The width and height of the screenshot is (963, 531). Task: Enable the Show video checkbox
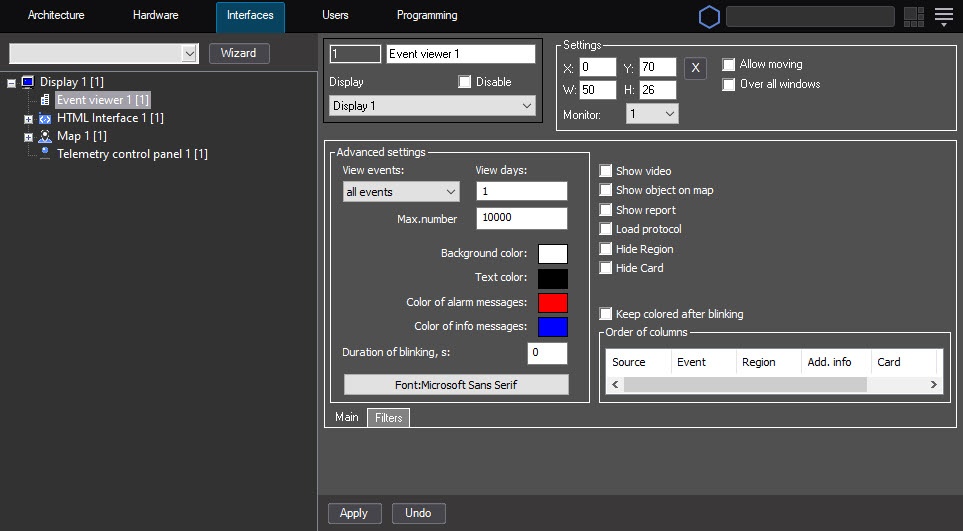tap(606, 171)
